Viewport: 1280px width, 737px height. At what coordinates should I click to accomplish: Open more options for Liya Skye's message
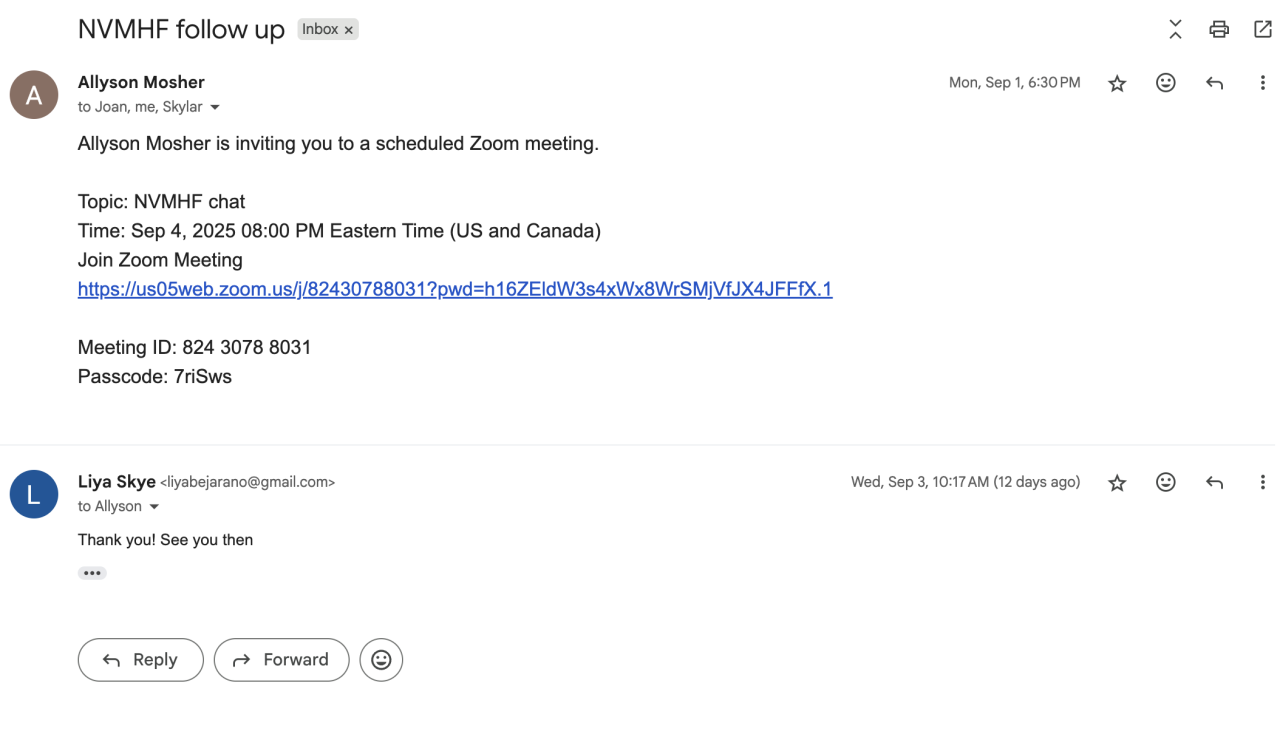(x=1262, y=482)
